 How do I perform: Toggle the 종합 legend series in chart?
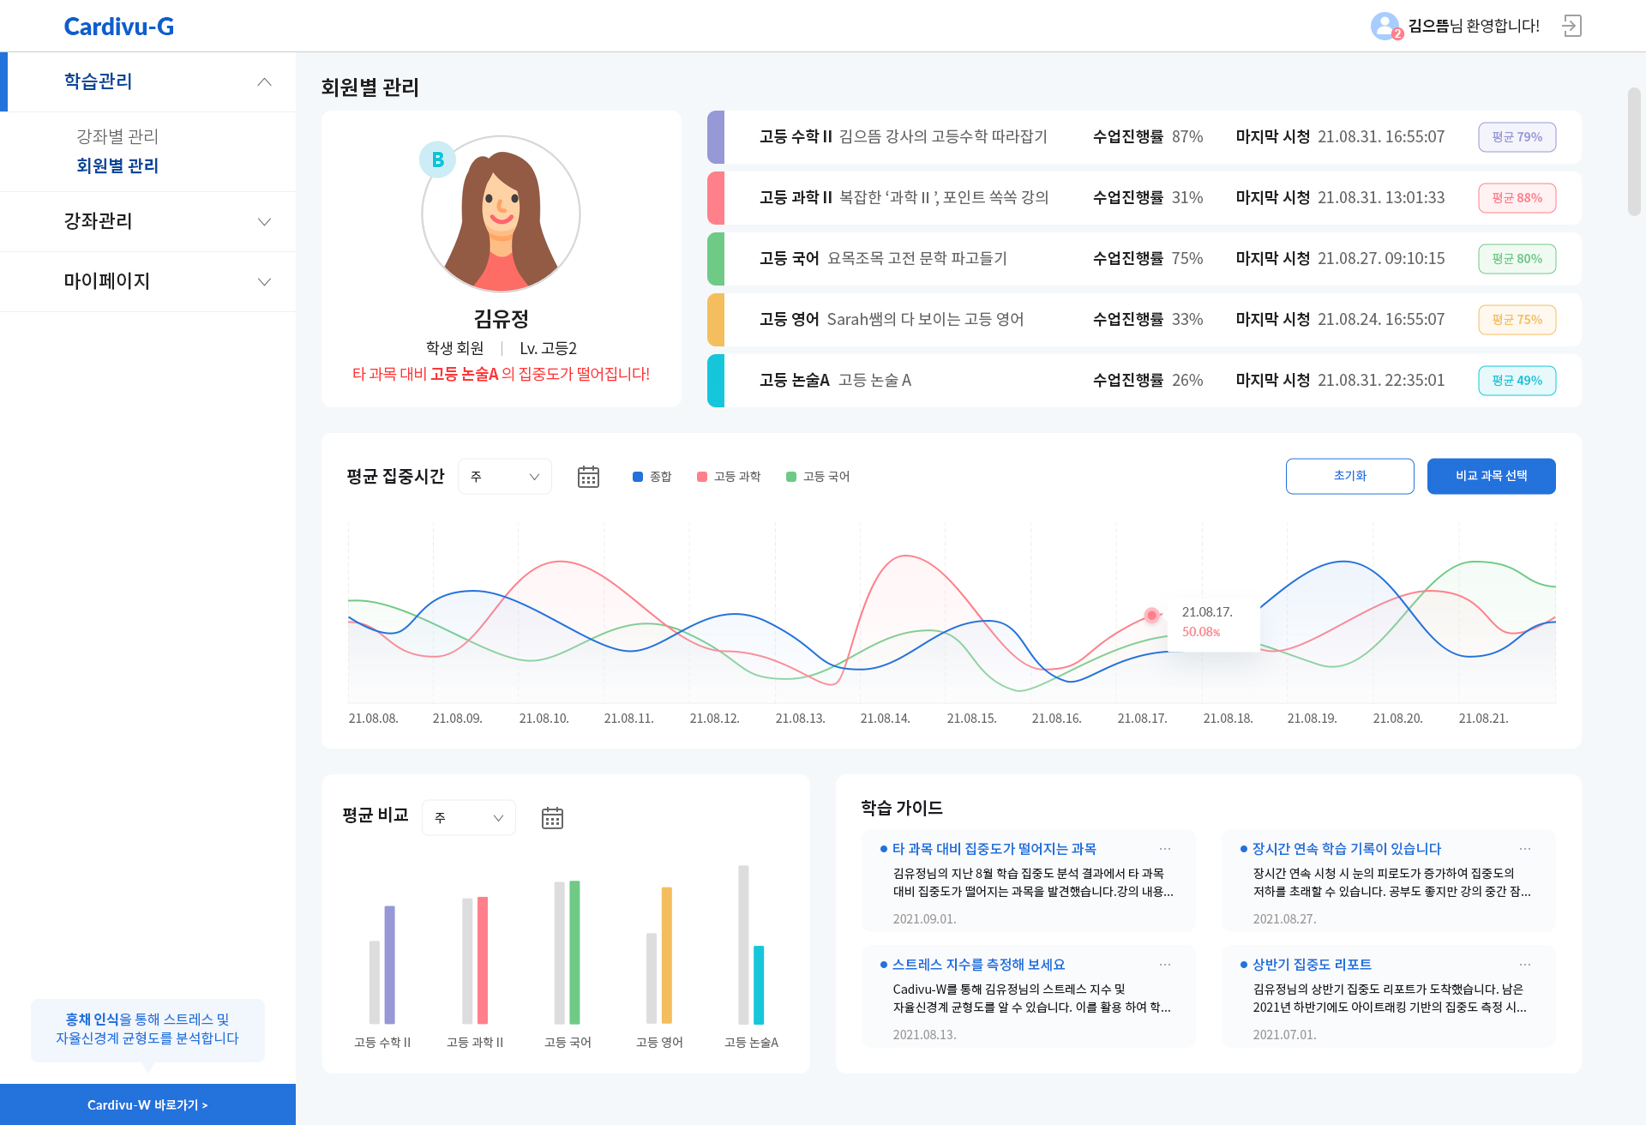coord(652,477)
